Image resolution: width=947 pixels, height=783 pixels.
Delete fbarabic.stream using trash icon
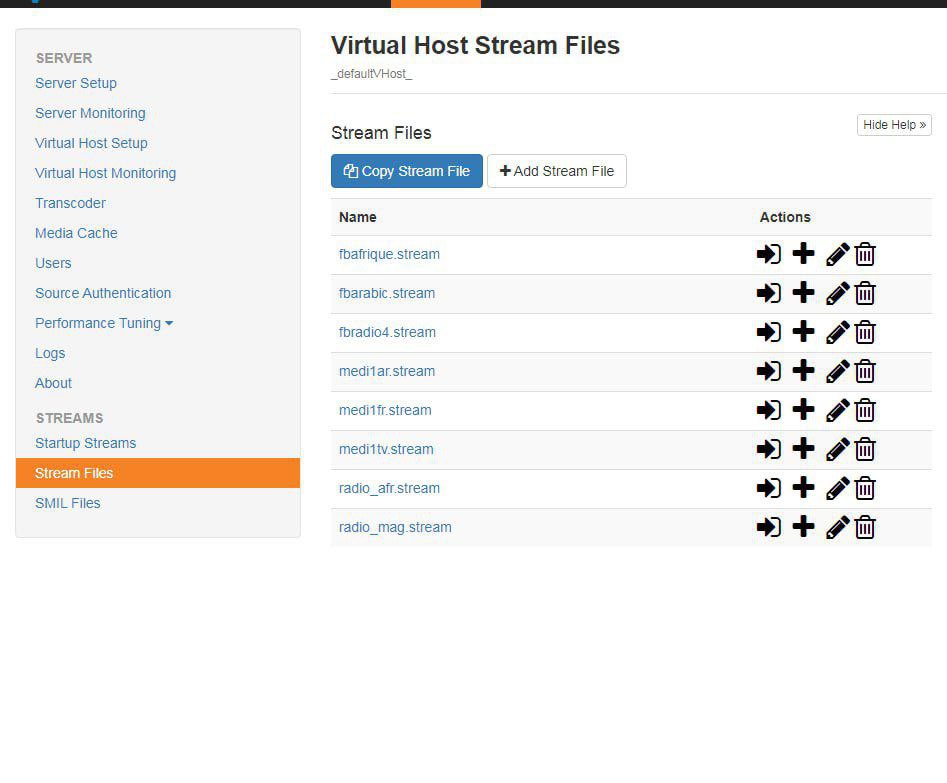(865, 294)
